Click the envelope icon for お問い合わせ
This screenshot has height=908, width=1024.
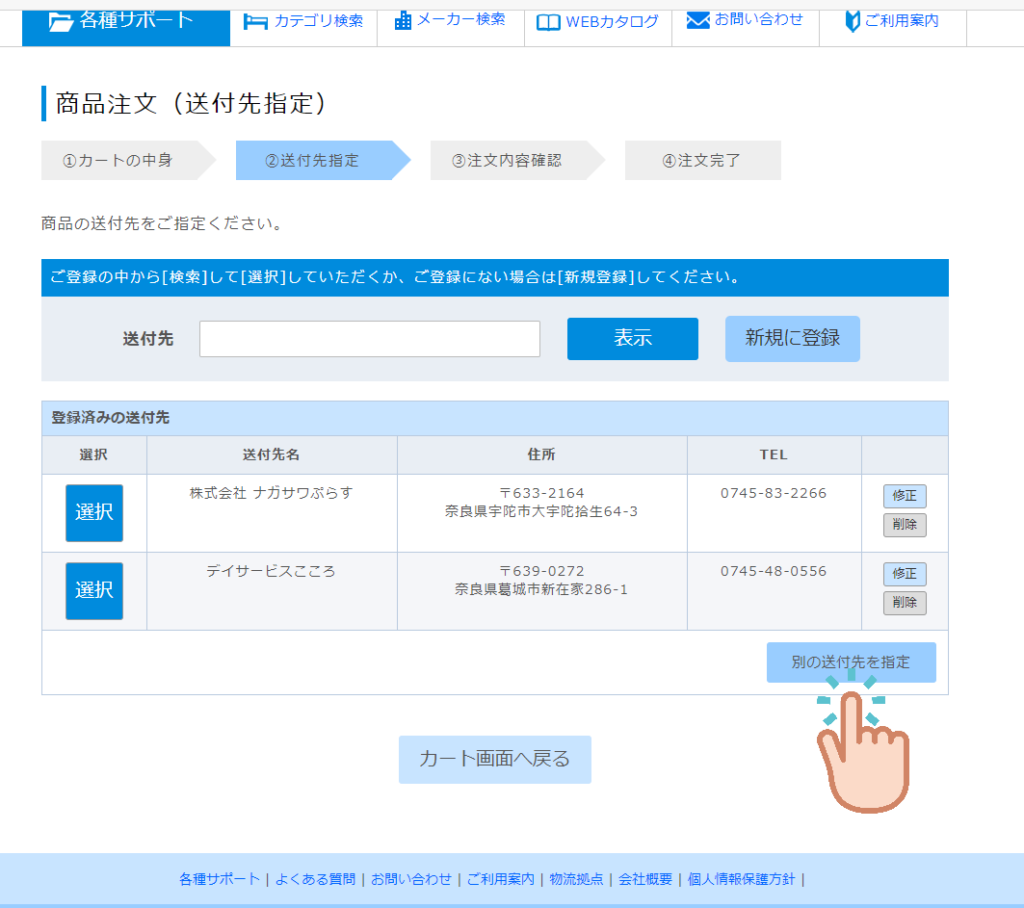pos(698,20)
